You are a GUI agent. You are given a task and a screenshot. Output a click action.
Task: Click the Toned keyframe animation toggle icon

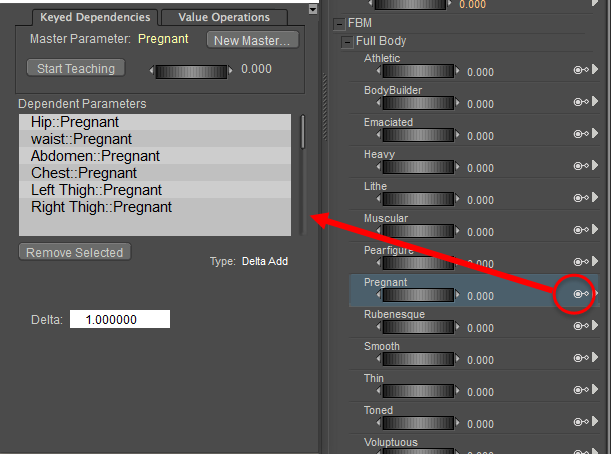pyautogui.click(x=581, y=422)
